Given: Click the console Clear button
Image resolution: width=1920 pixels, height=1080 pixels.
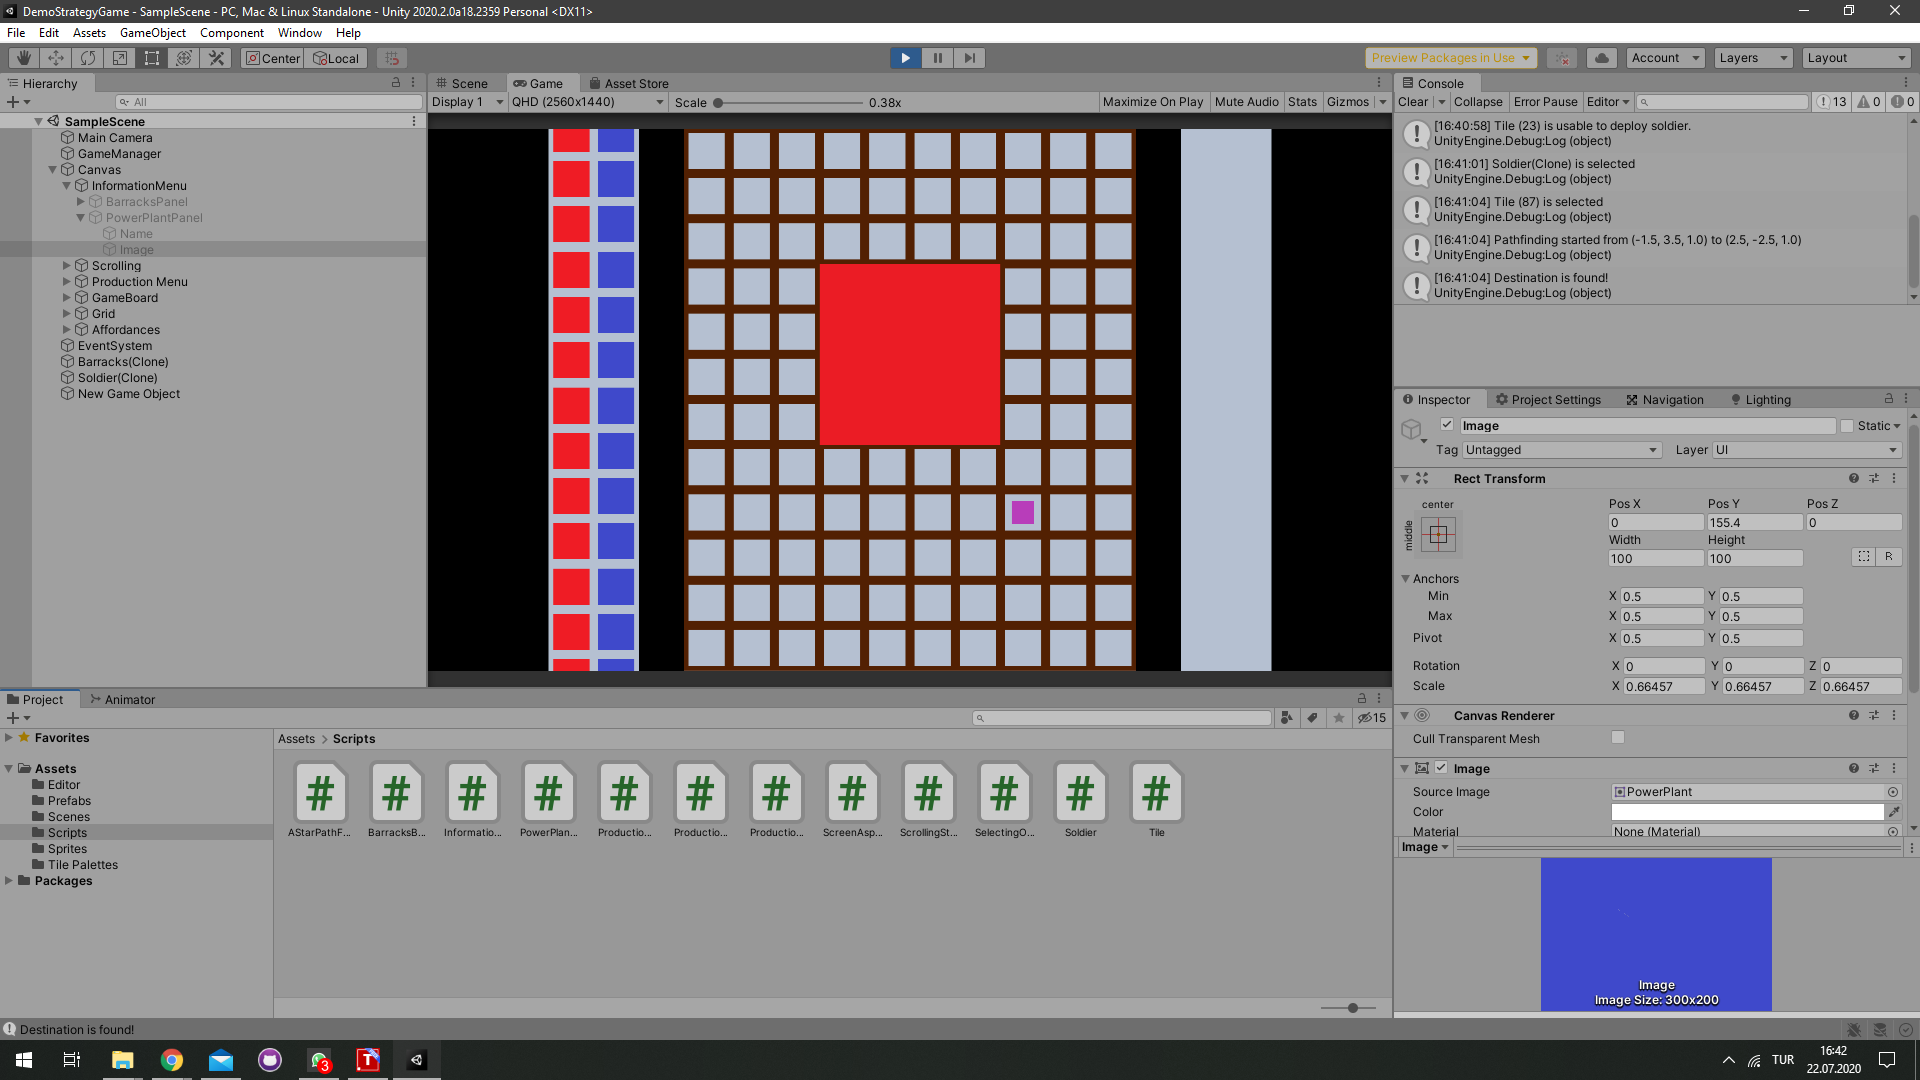Looking at the screenshot, I should 1412,102.
